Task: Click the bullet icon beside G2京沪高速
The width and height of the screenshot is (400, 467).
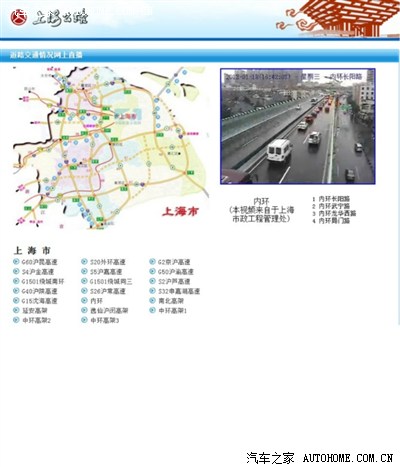Action: coord(152,262)
